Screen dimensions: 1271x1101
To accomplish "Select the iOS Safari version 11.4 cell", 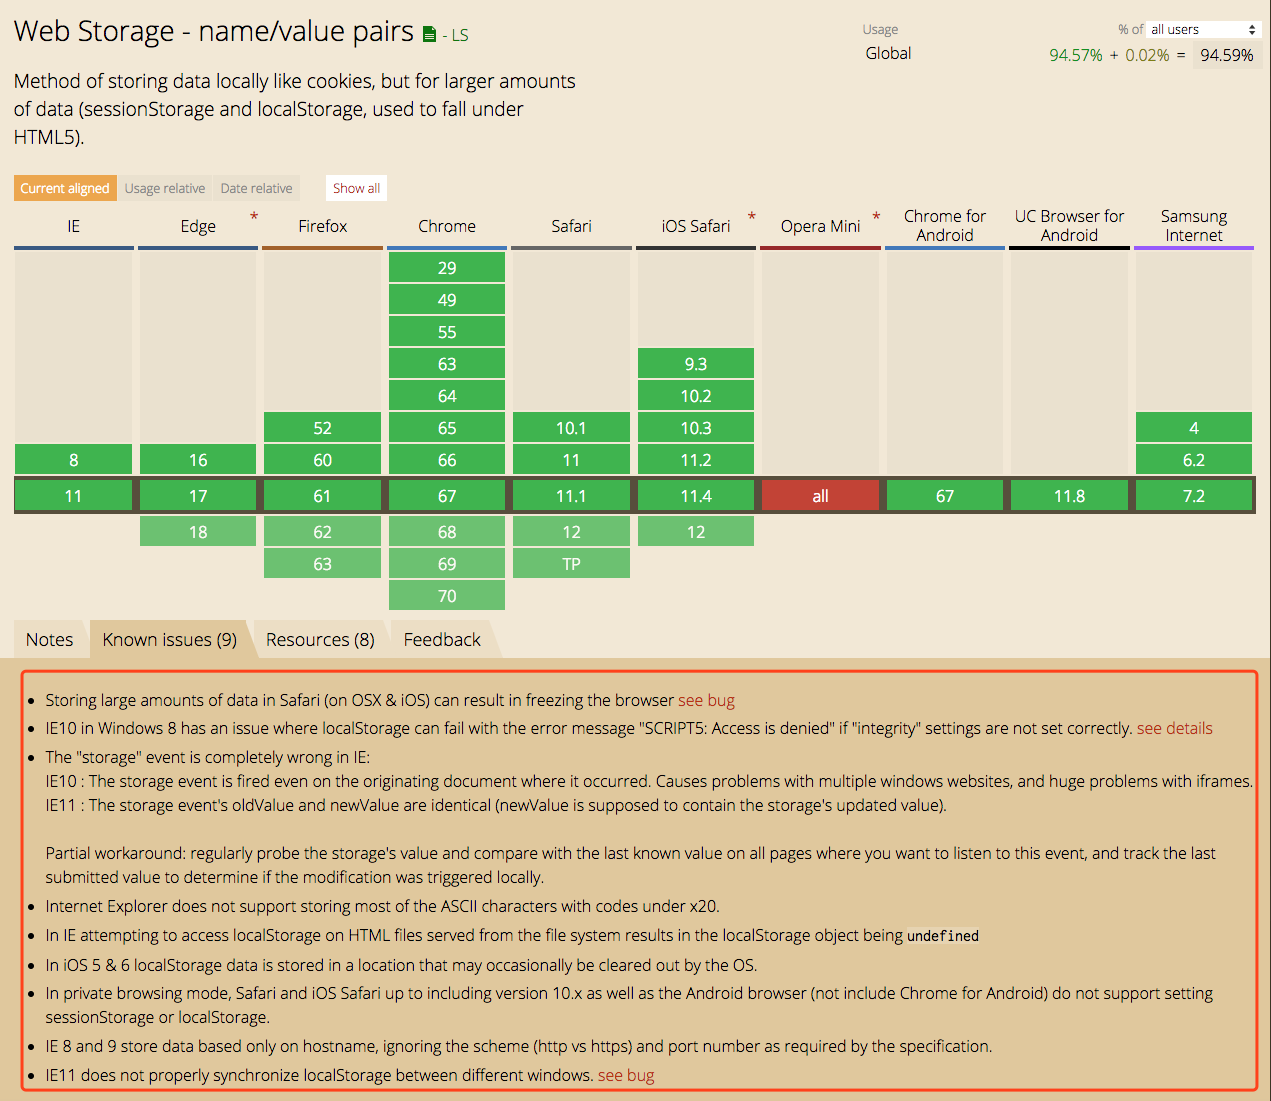I will pyautogui.click(x=696, y=496).
